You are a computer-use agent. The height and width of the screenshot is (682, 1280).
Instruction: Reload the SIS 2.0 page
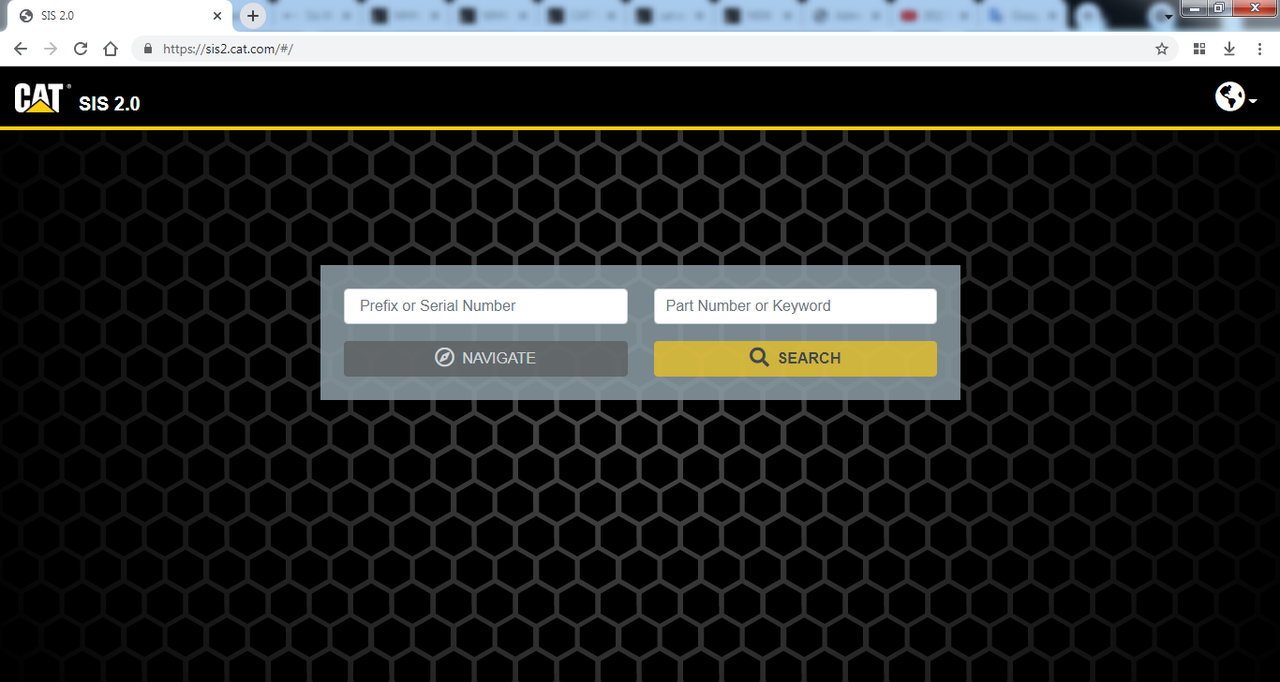click(x=81, y=49)
